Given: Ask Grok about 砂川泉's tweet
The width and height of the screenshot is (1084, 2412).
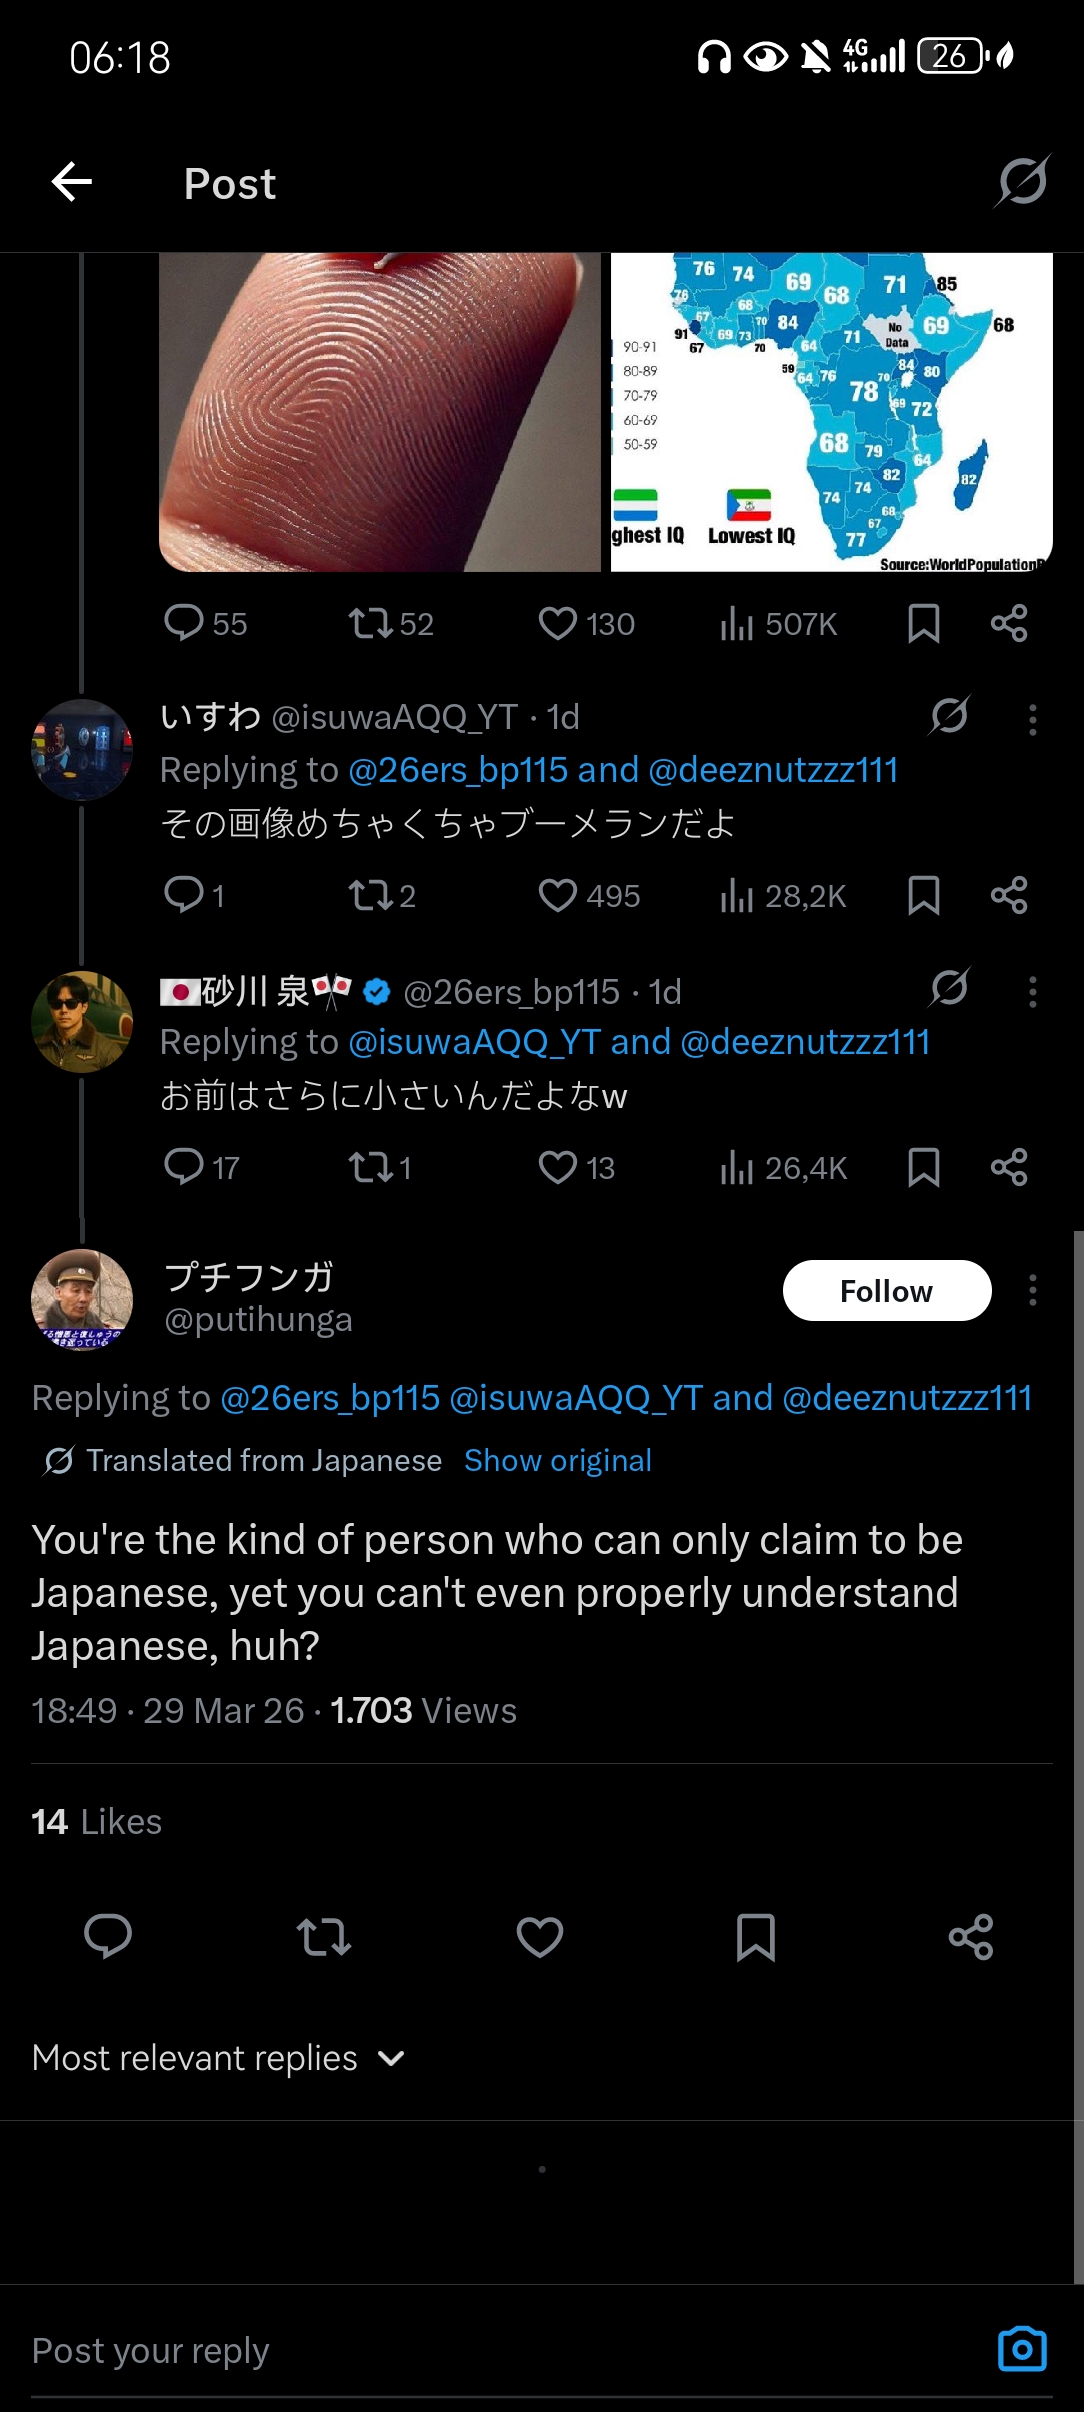Looking at the screenshot, I should coord(949,988).
